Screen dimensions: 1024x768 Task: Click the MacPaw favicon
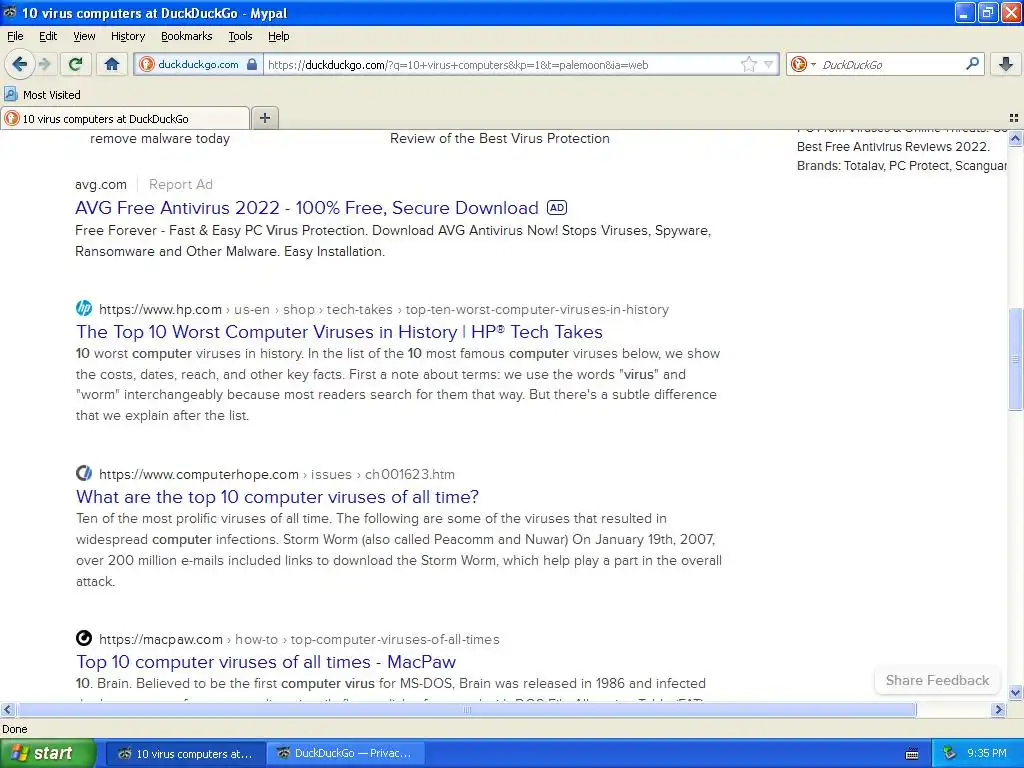tap(84, 638)
